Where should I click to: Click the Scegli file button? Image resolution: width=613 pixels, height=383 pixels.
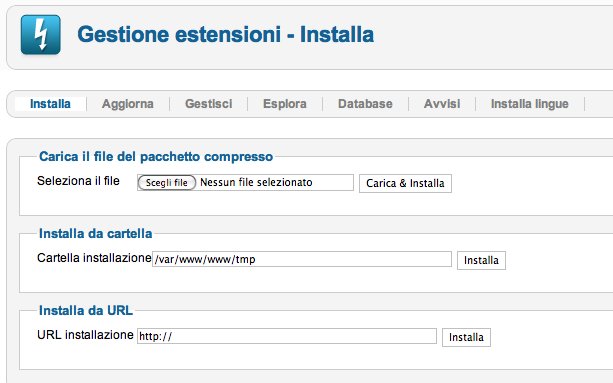tap(167, 183)
